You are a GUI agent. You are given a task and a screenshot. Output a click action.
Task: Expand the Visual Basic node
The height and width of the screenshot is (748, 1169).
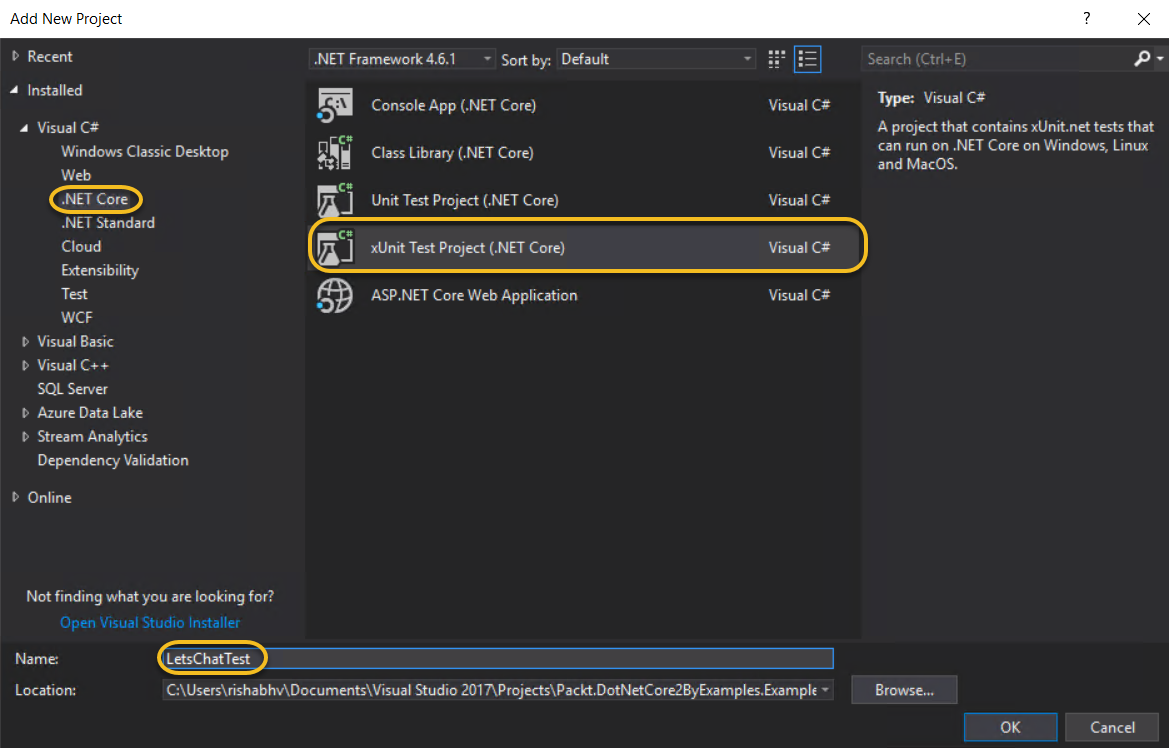point(25,342)
